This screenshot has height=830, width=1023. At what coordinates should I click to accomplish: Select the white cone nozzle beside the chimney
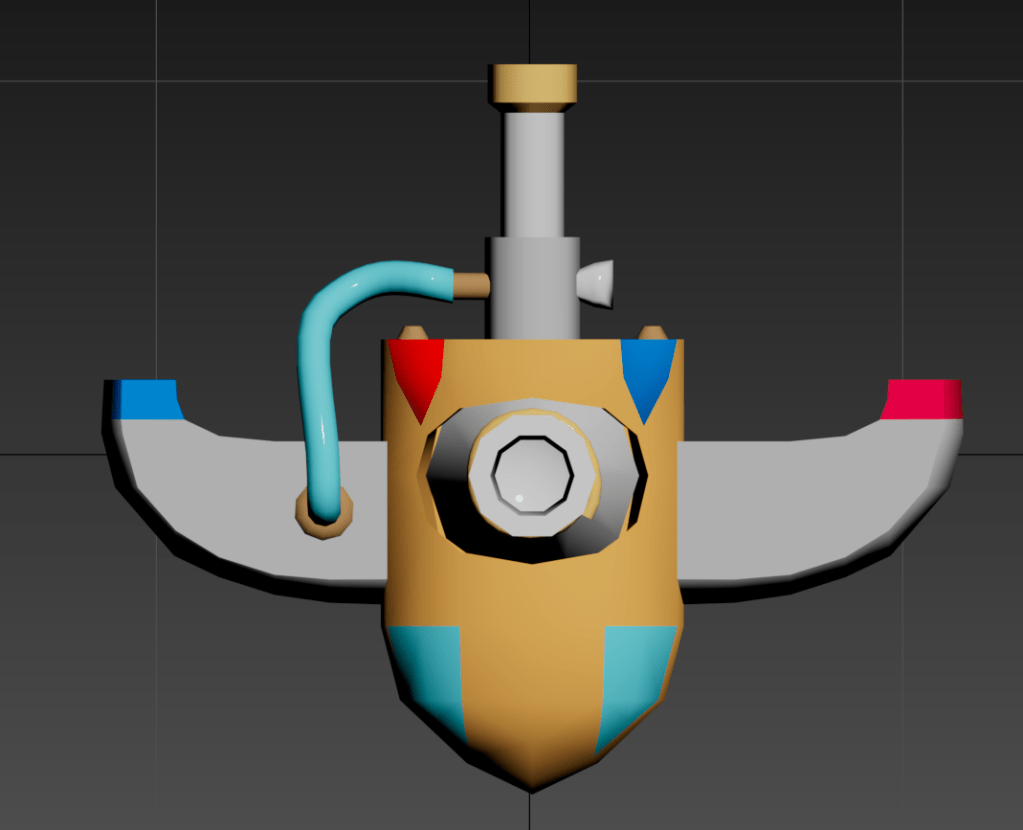(598, 282)
